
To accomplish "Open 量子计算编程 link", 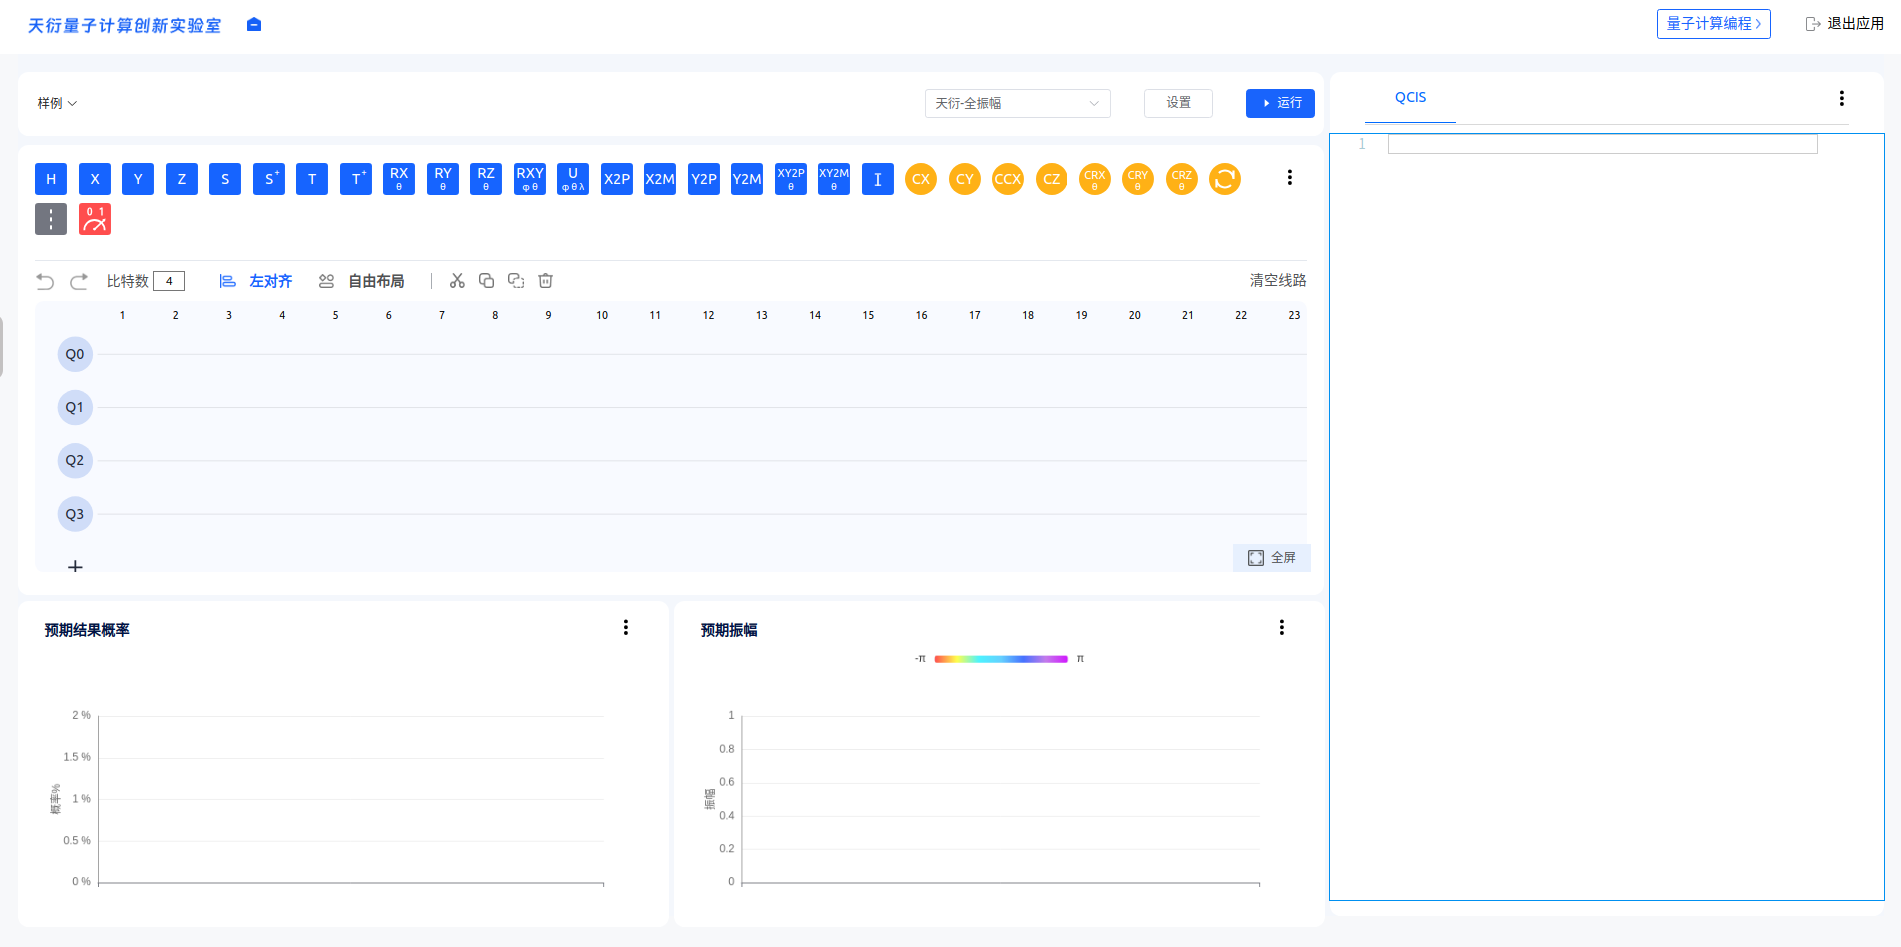I will click(1714, 24).
